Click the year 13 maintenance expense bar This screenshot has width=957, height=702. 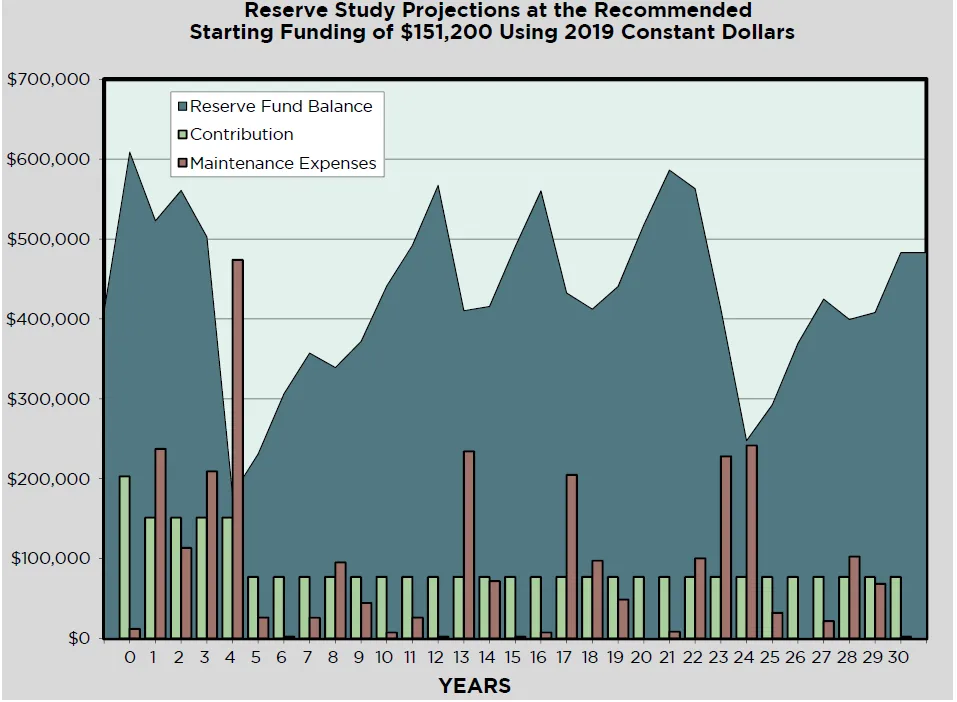[x=469, y=545]
